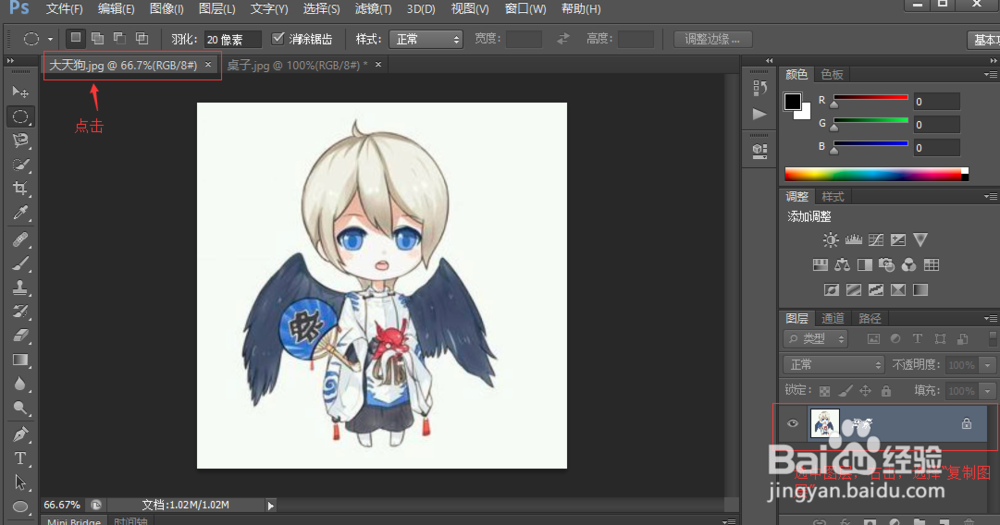Select the Dodge tool

tap(20, 408)
